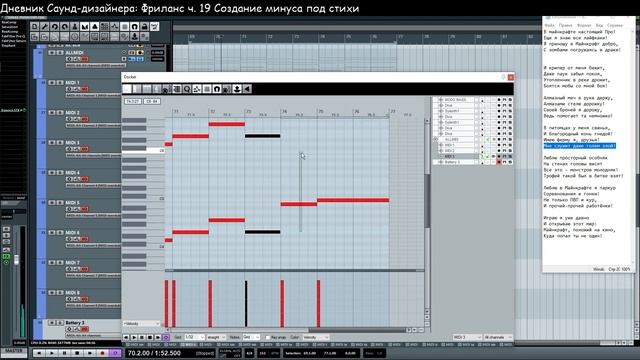Toggle the purple repeat button in main transport

click(x=115, y=353)
